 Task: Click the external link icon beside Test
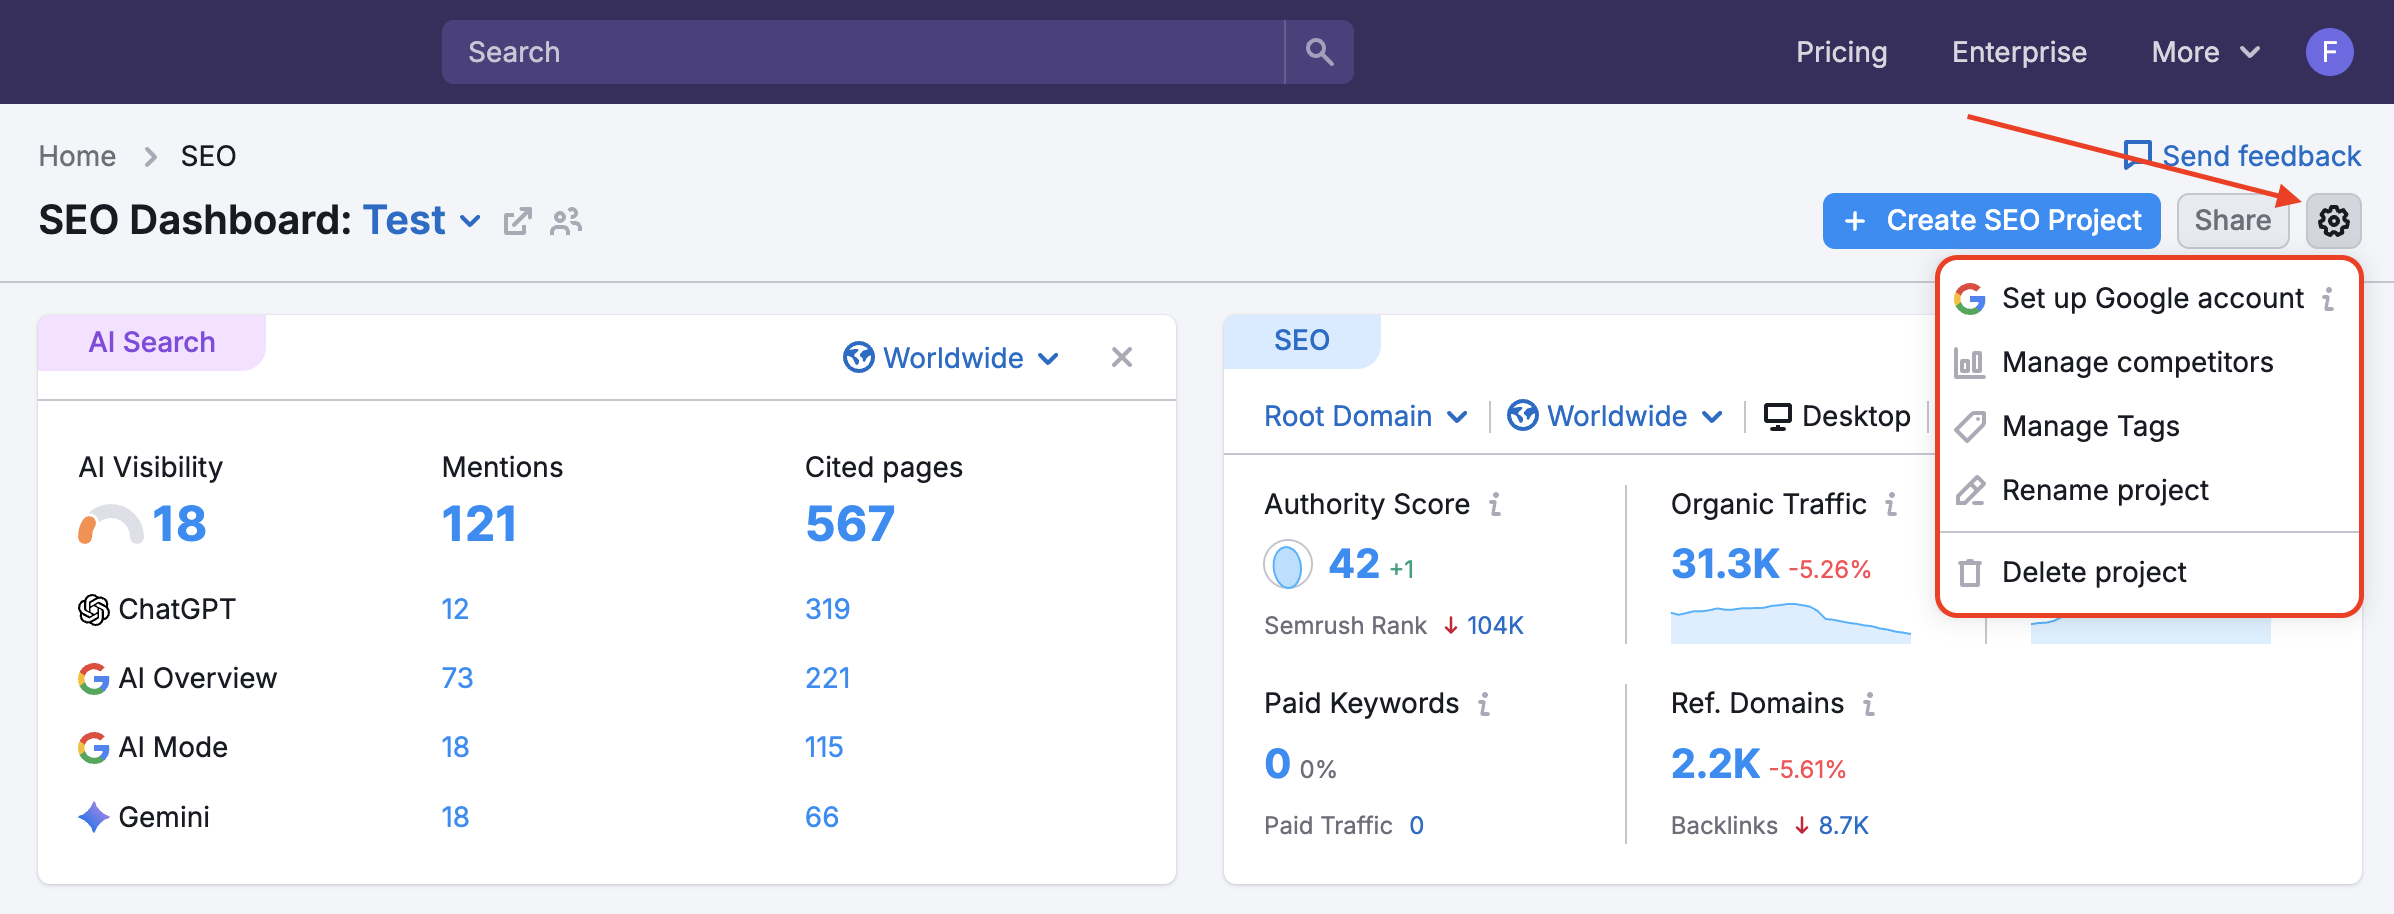click(x=517, y=221)
